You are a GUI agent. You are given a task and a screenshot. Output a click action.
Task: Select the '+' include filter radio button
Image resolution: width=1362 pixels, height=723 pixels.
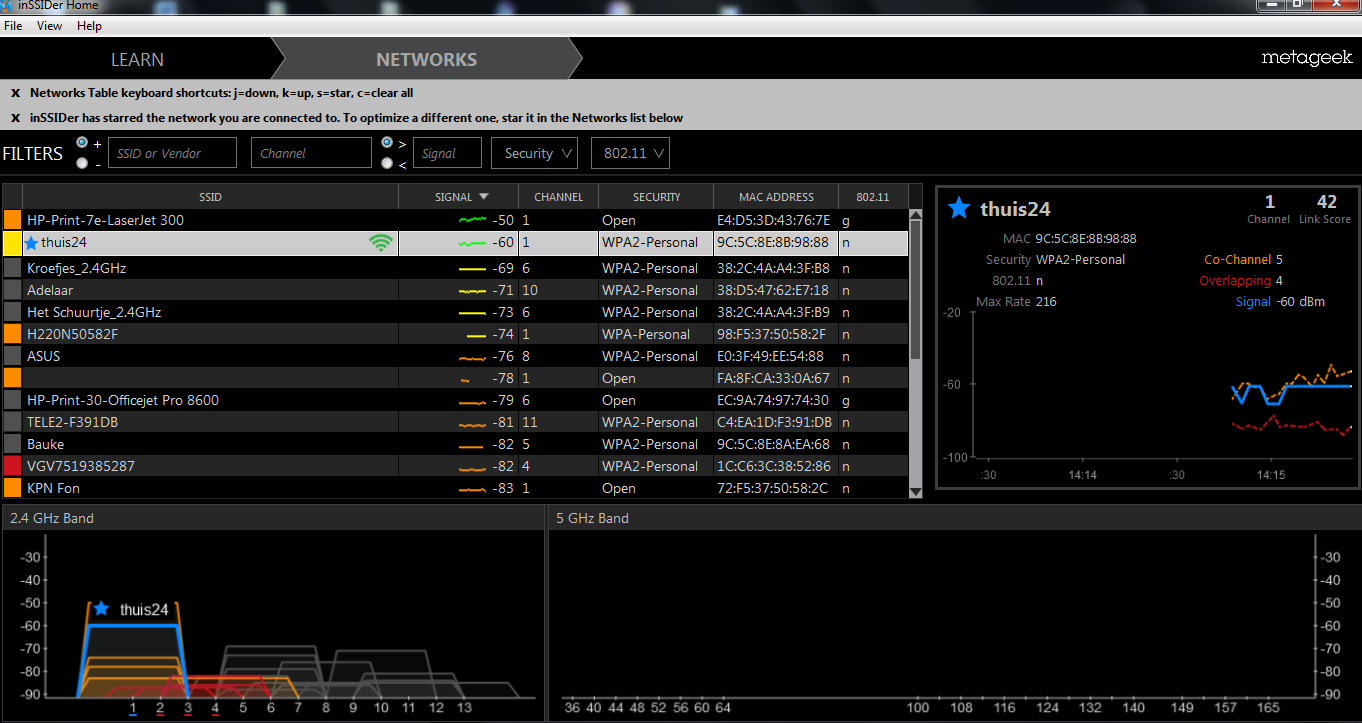click(x=82, y=143)
